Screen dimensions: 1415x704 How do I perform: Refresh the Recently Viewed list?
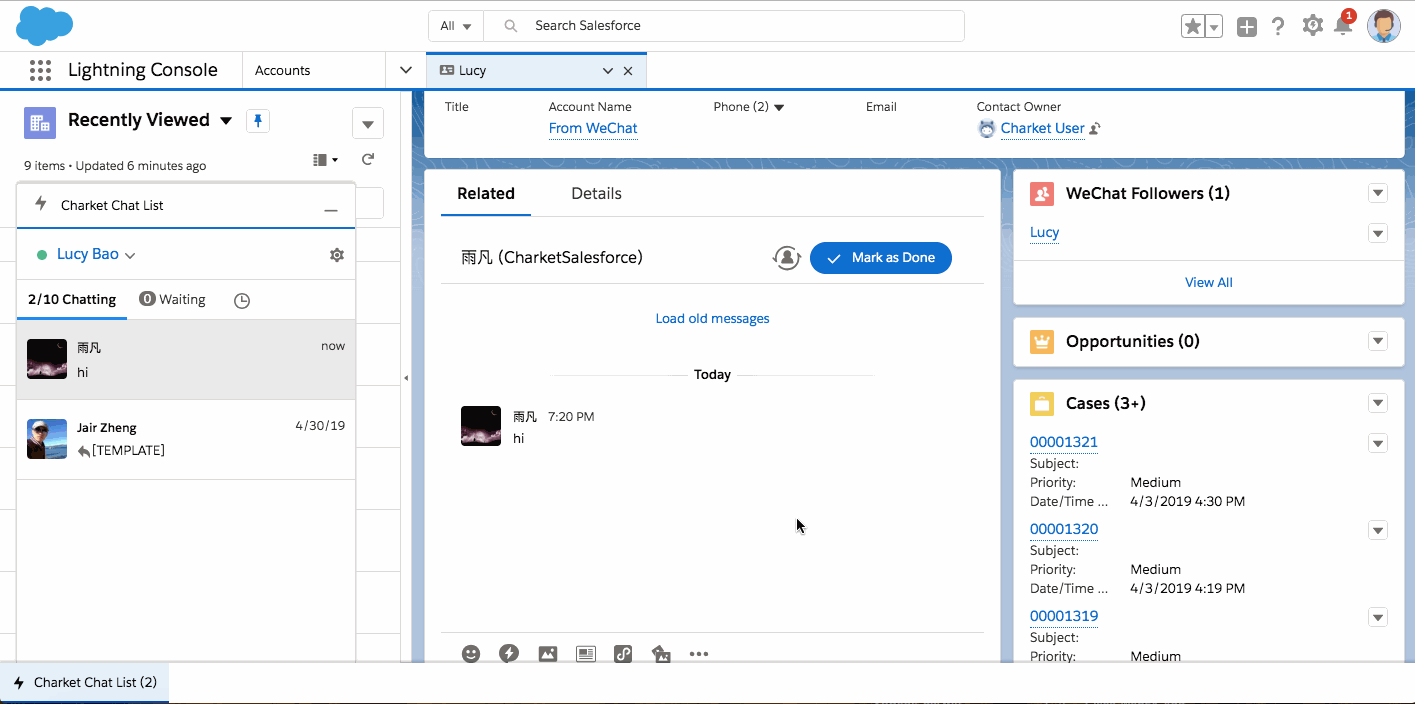368,160
